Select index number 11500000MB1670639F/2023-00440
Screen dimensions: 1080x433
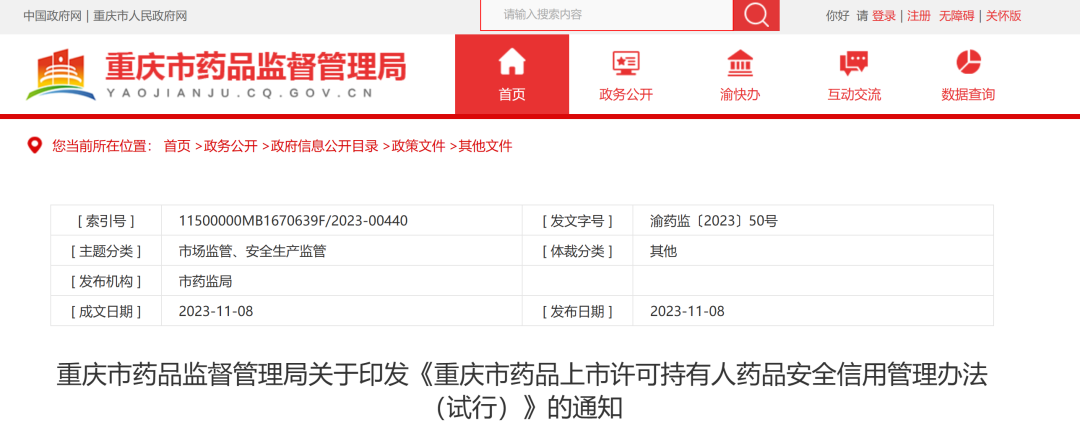tap(293, 221)
